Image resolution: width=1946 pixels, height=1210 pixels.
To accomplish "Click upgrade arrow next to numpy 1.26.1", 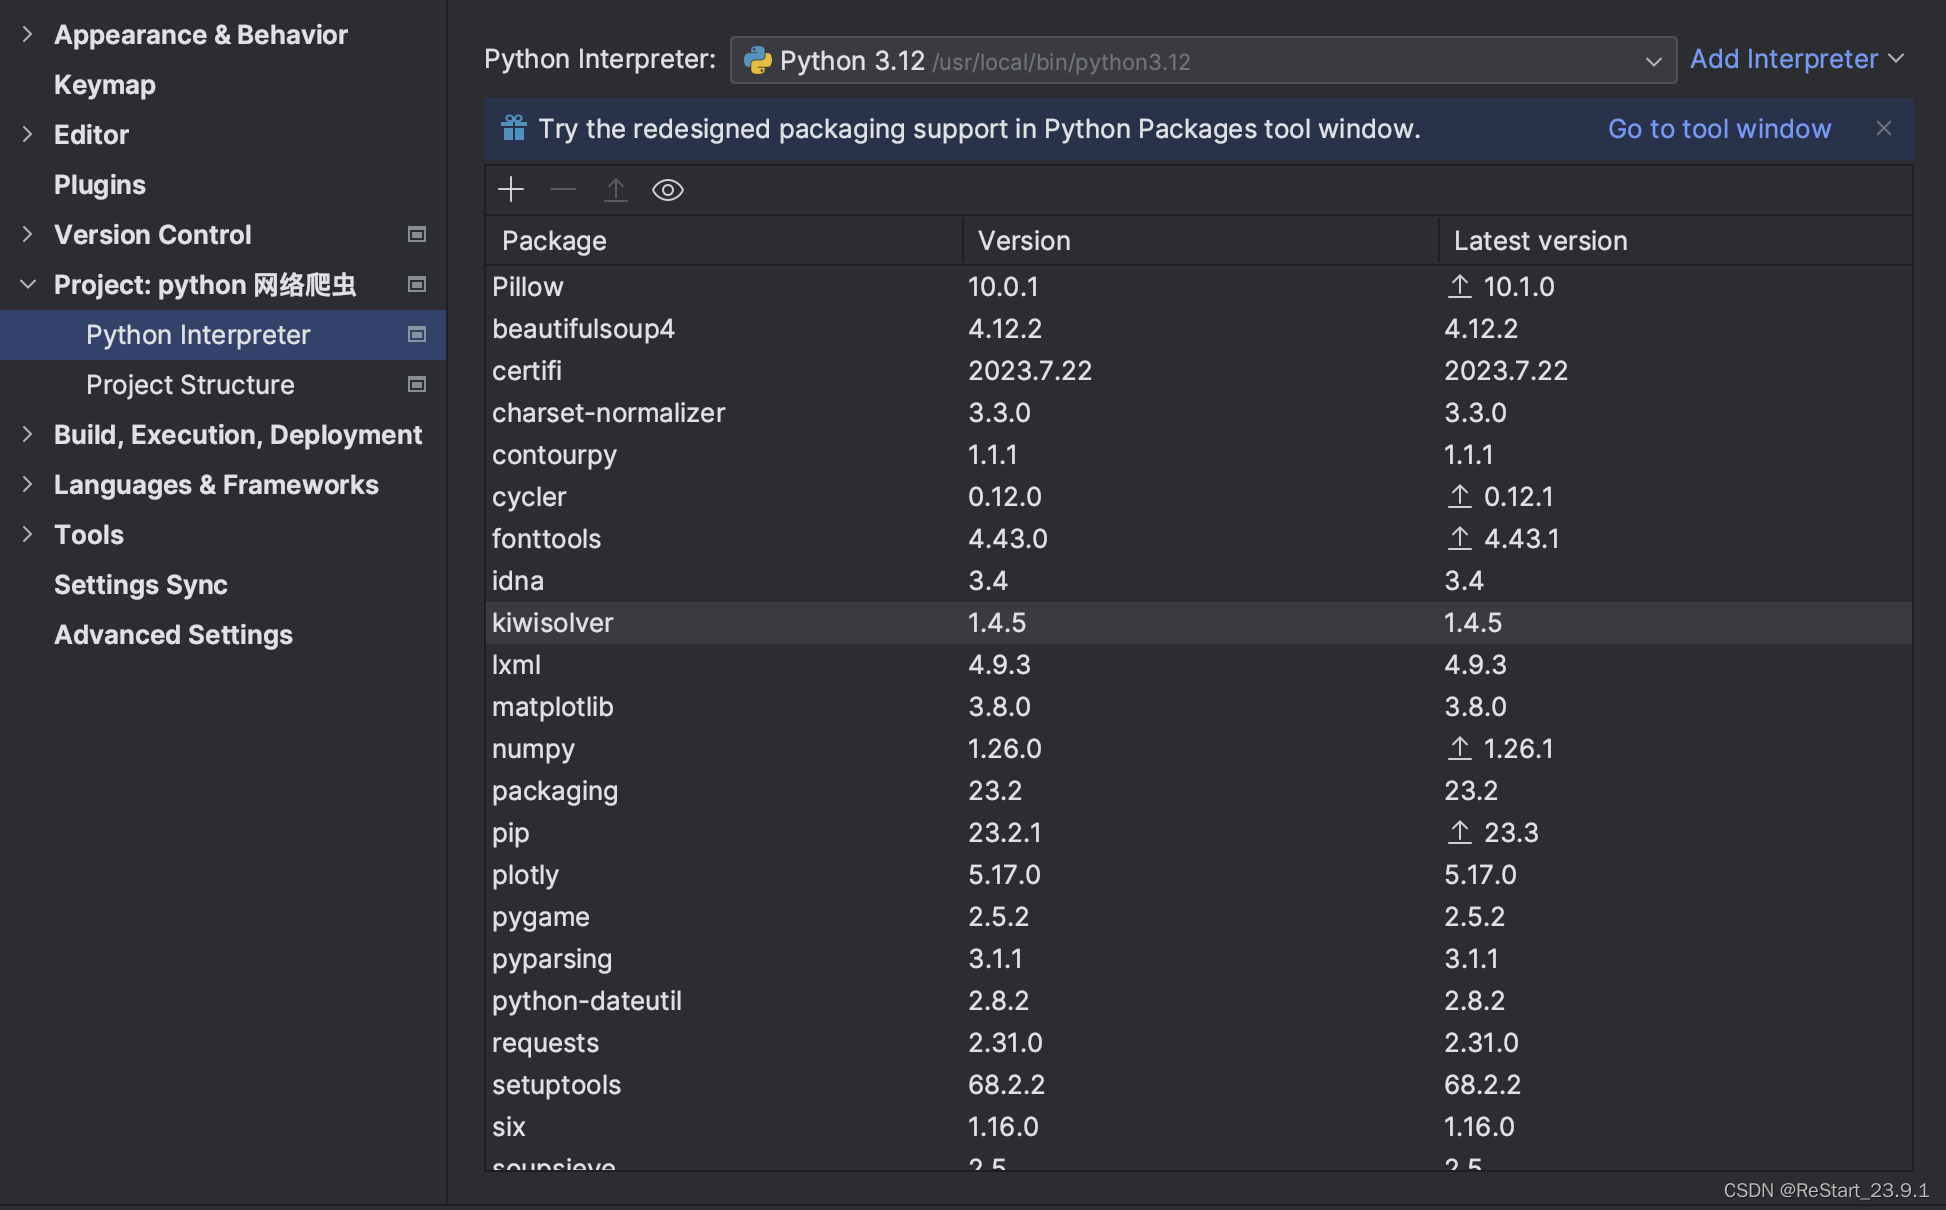I will tap(1460, 748).
